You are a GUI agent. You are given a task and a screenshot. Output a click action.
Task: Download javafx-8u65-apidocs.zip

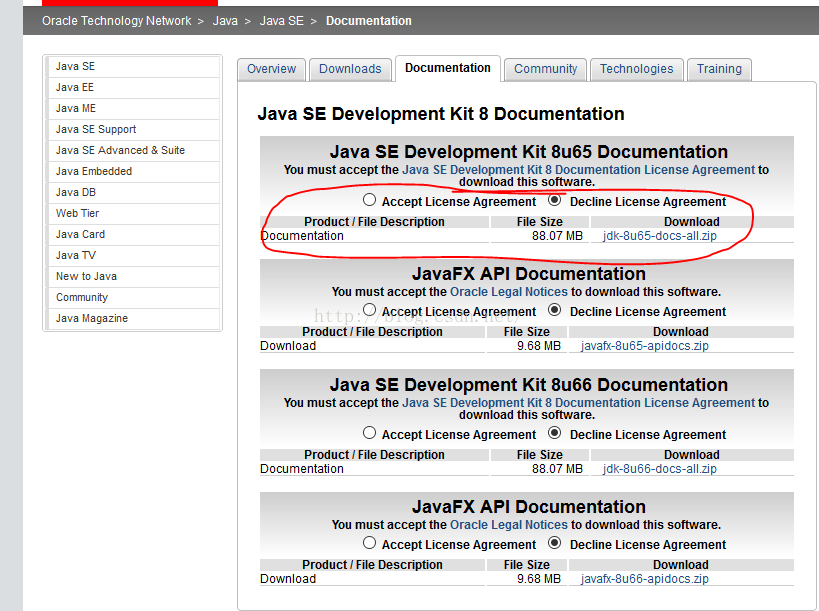pos(645,346)
